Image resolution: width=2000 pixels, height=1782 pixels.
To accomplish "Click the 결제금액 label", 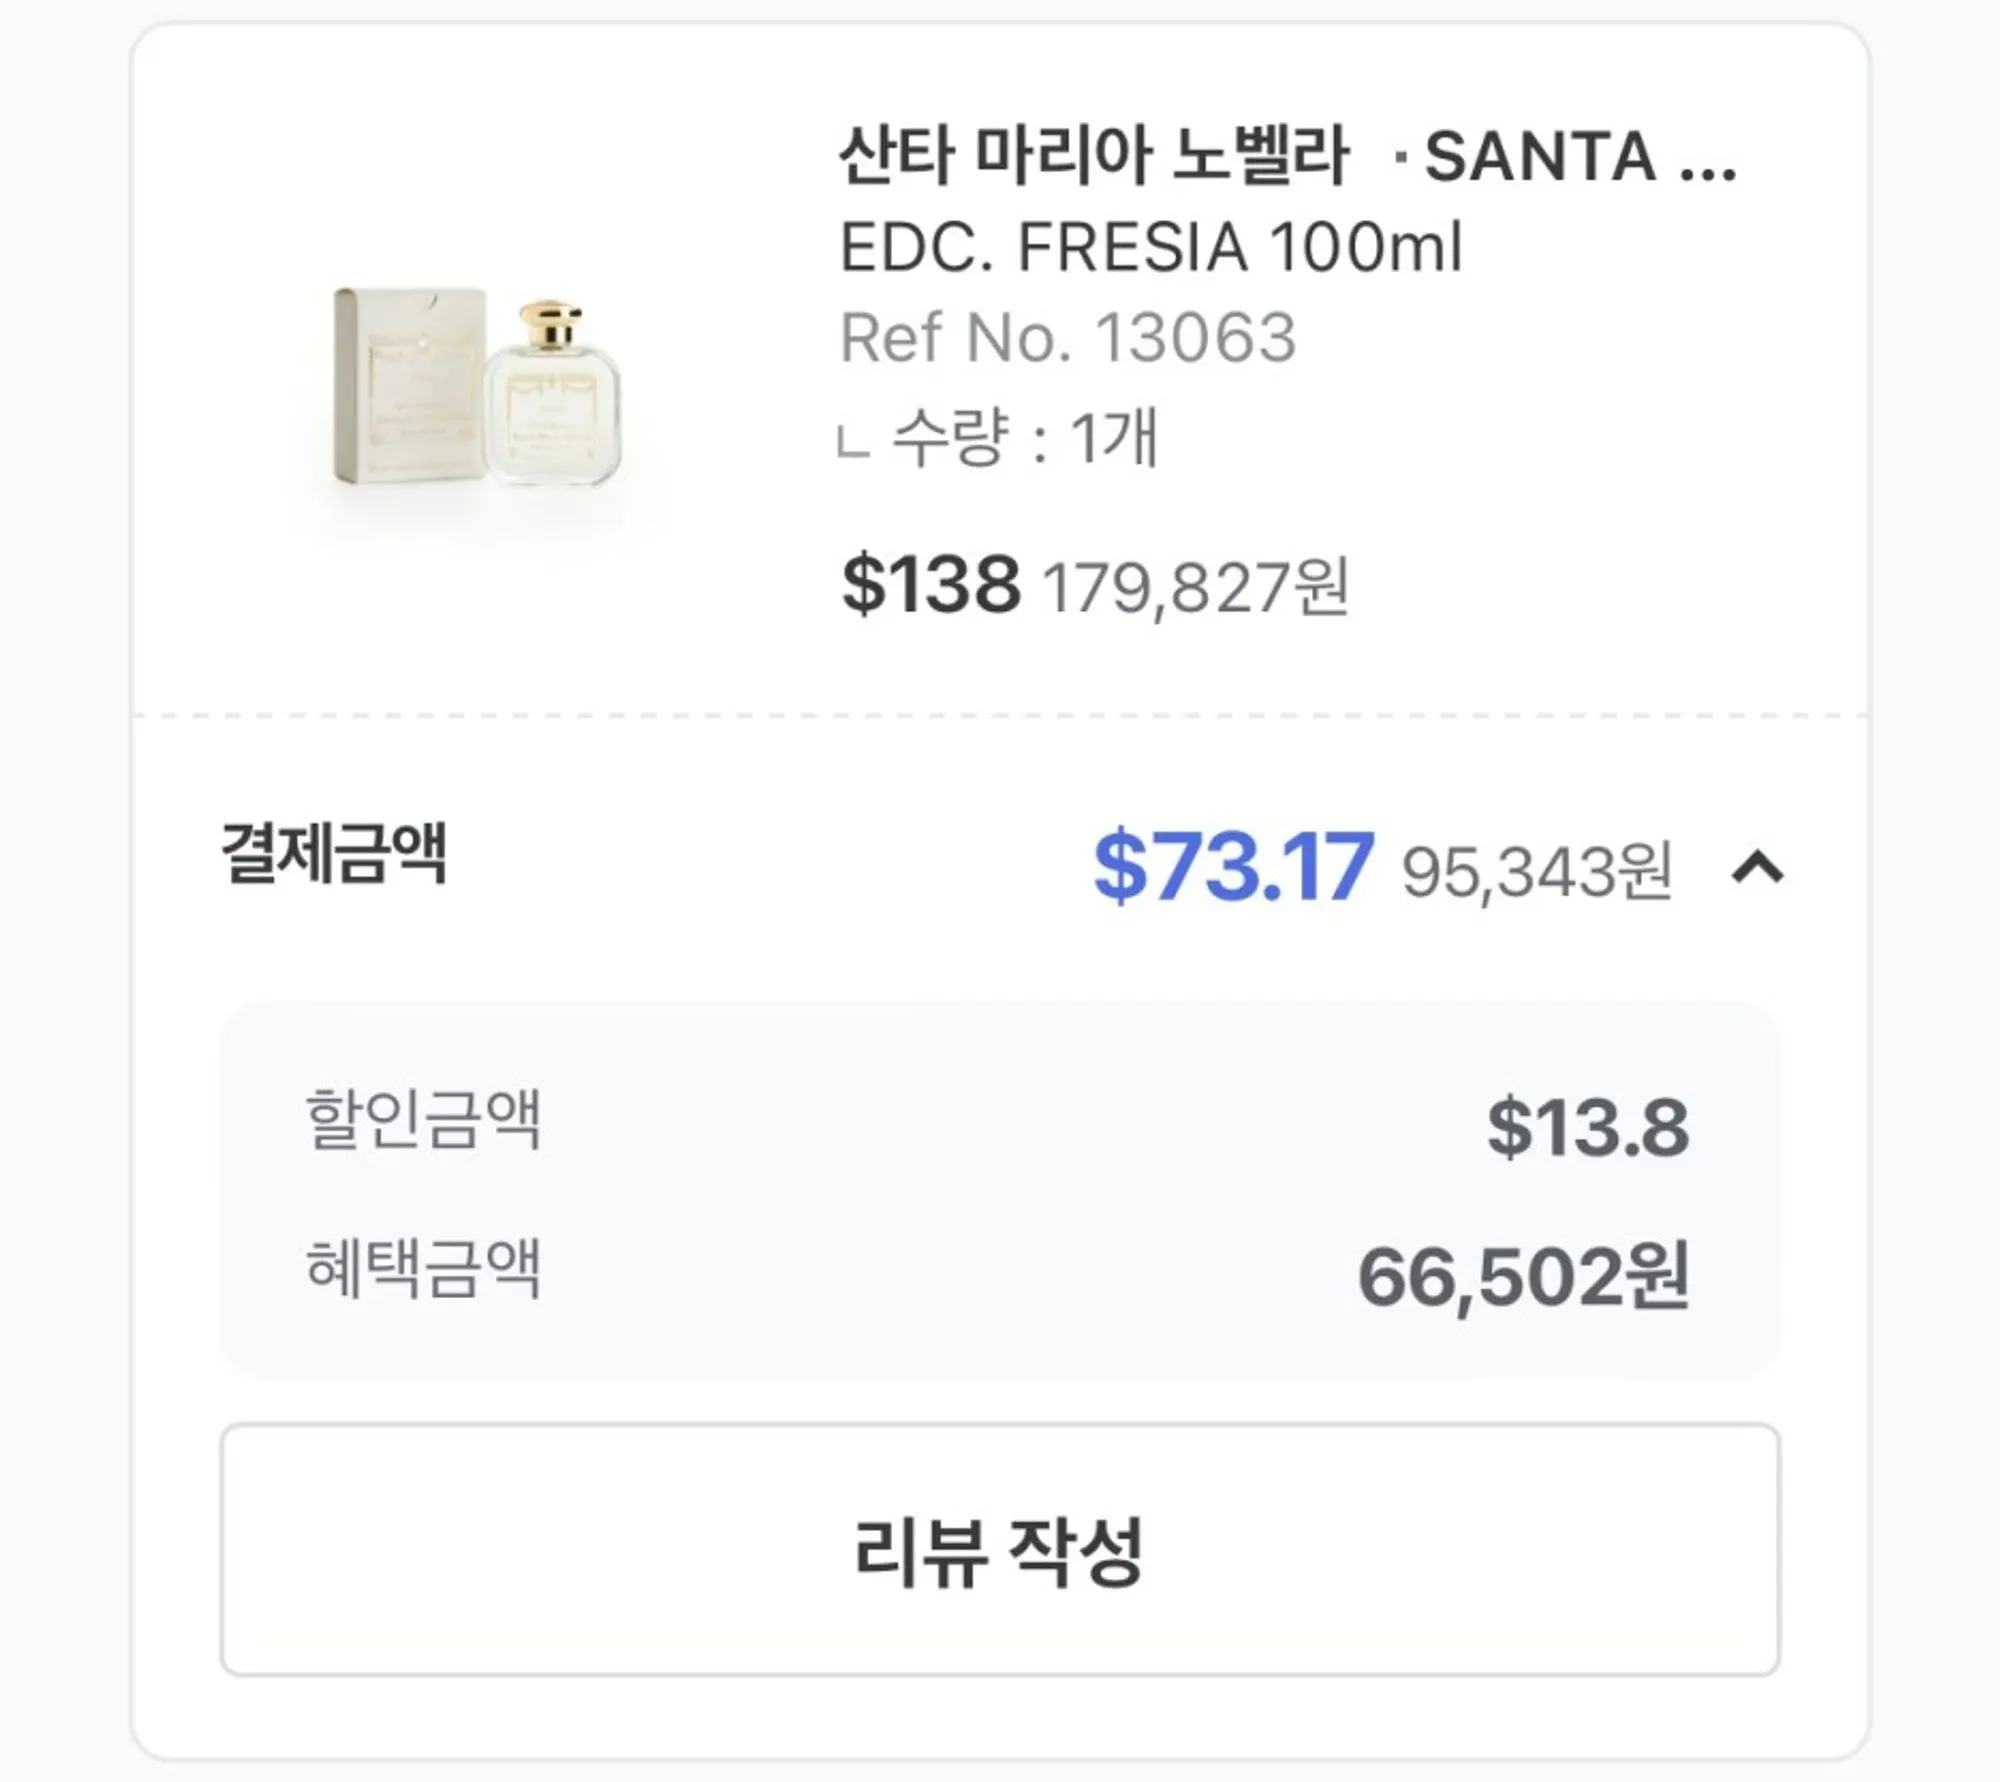I will [x=334, y=854].
